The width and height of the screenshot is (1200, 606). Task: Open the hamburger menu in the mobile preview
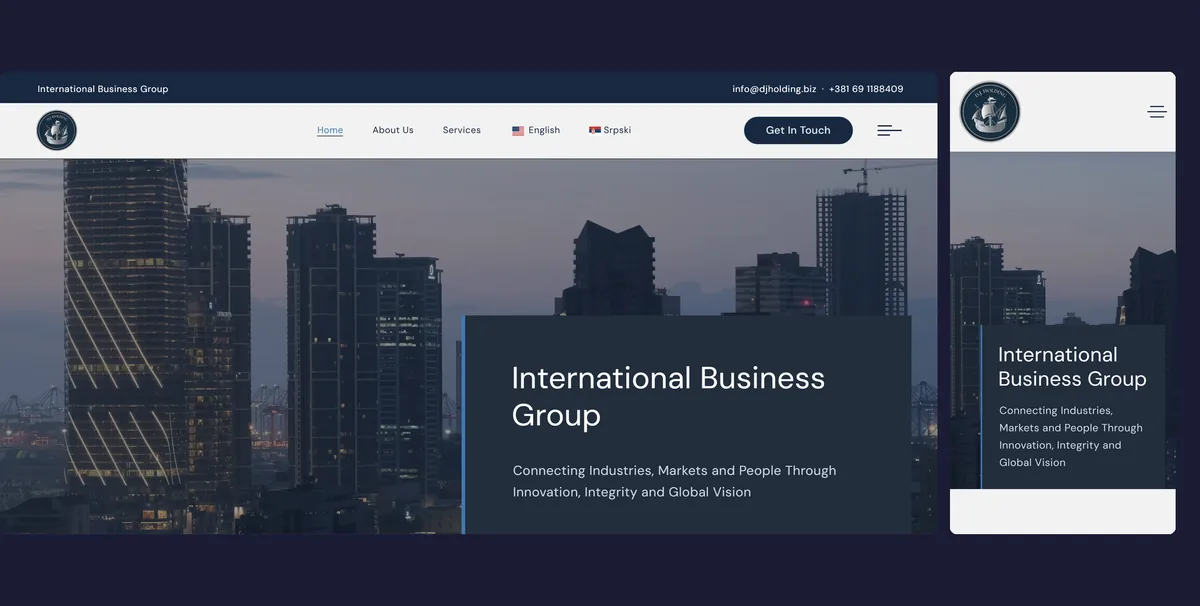pos(1157,112)
